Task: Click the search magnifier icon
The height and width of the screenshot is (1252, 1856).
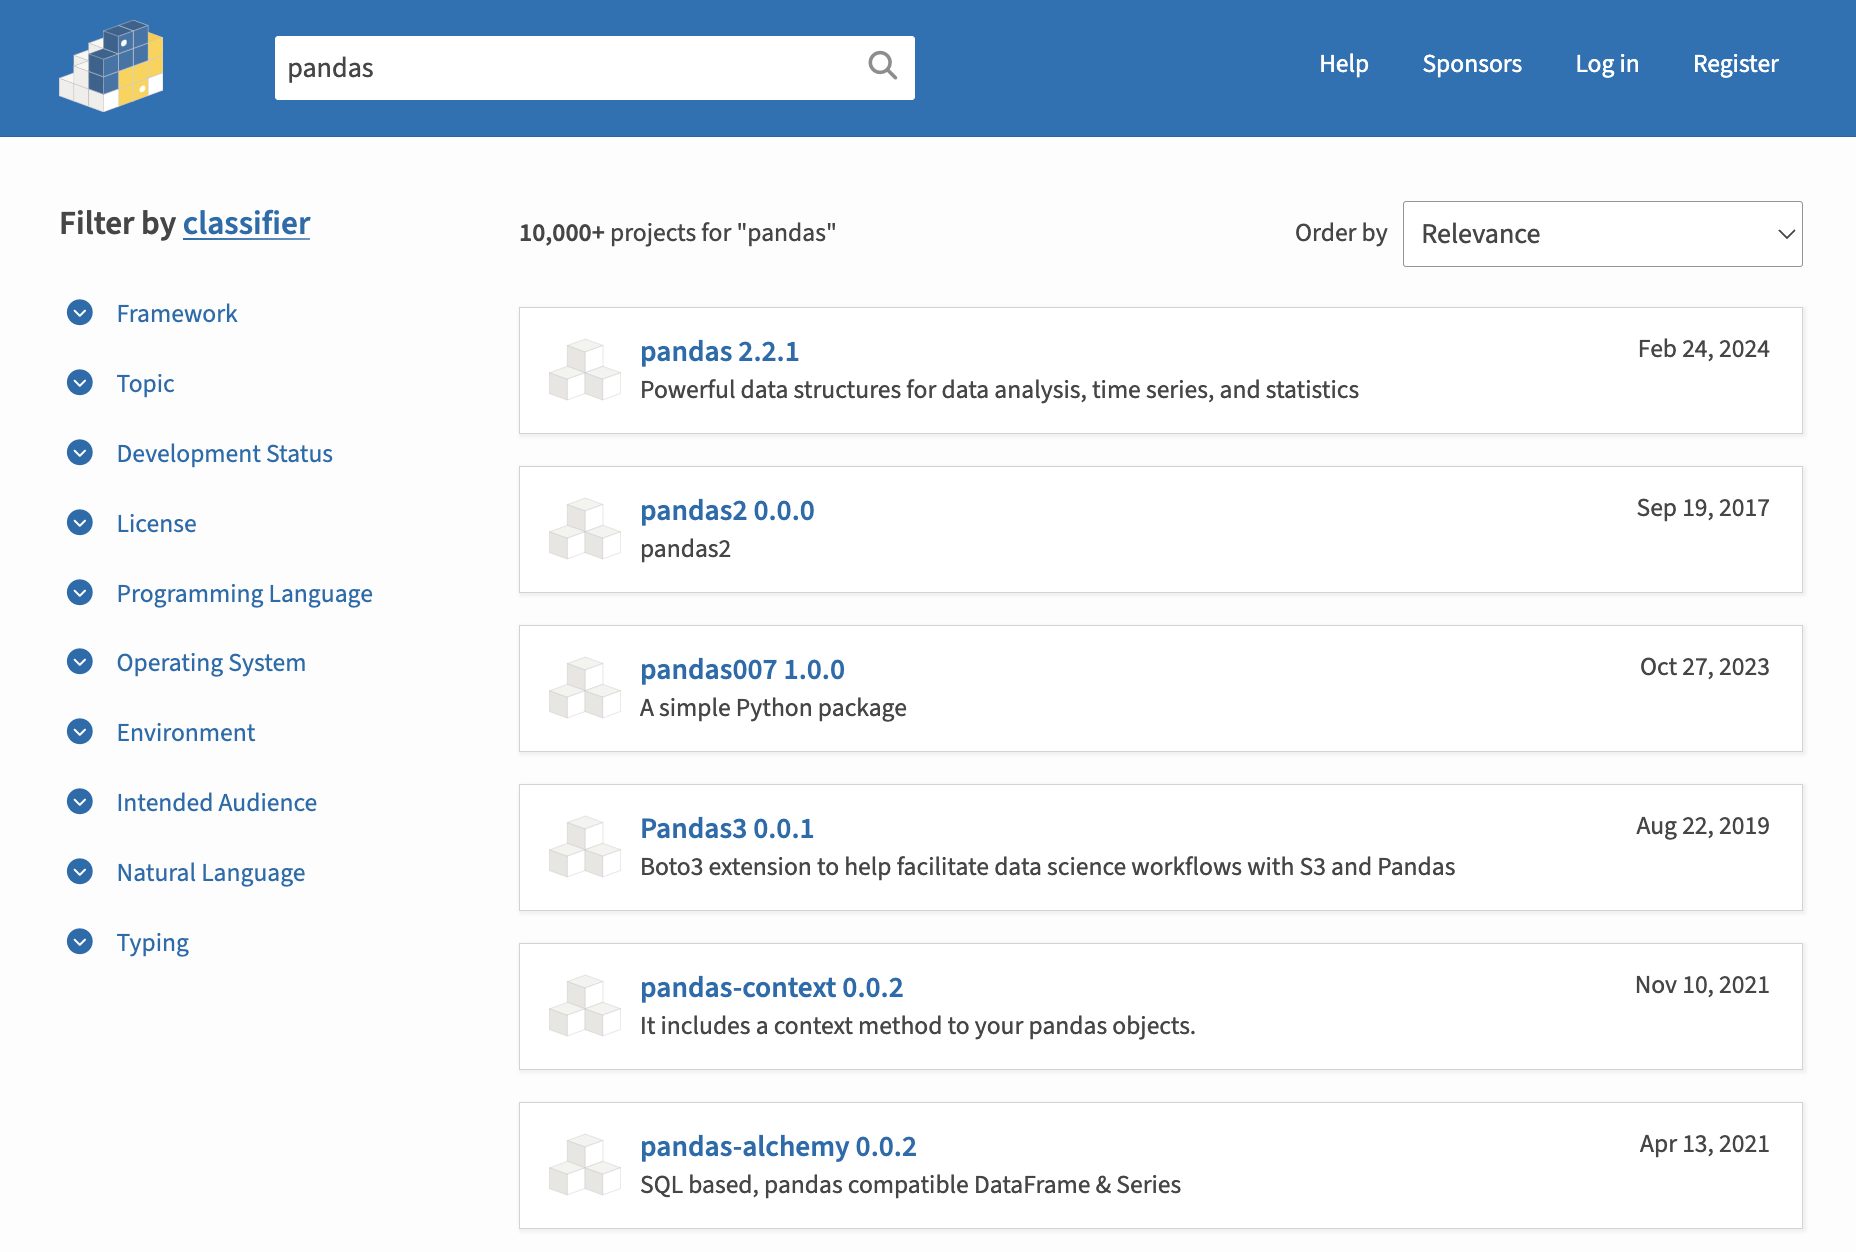Action: [x=882, y=66]
